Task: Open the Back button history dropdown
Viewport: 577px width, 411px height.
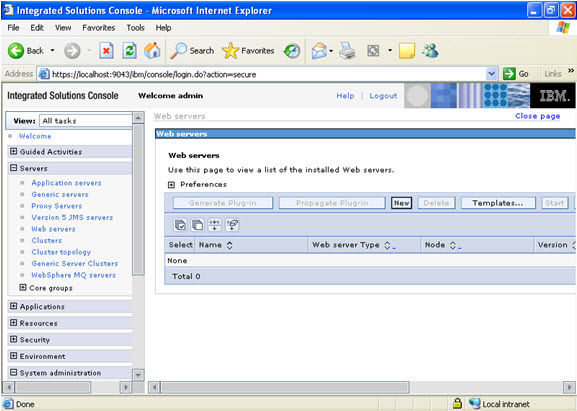Action: click(x=52, y=50)
